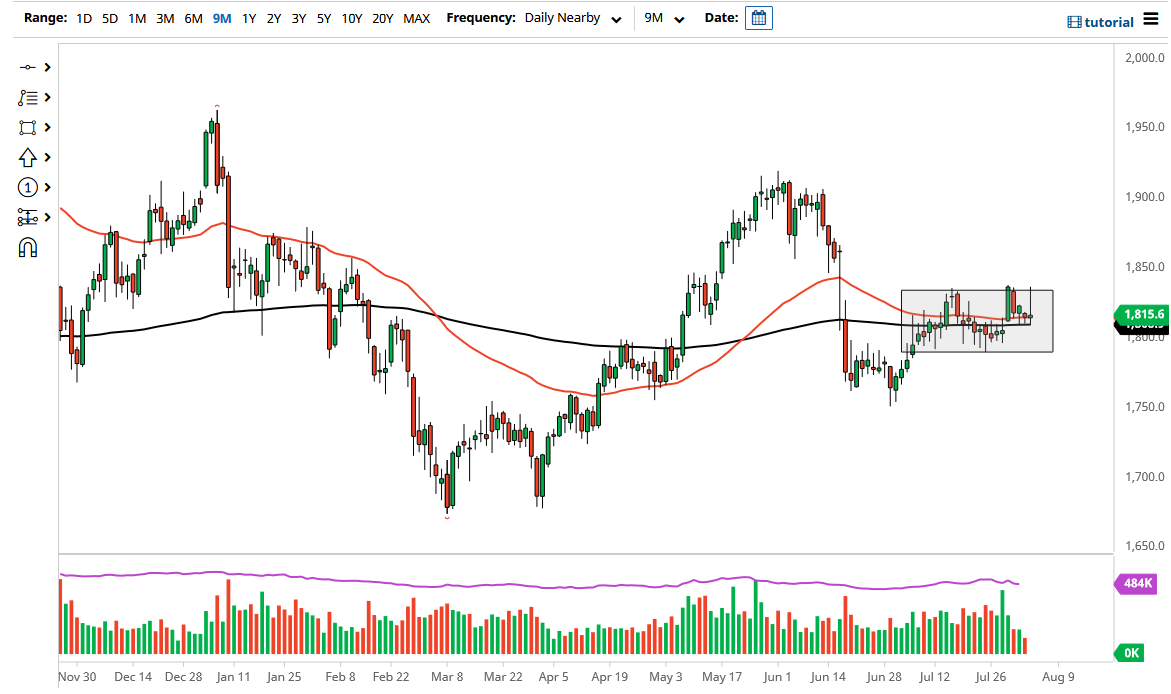The image size is (1171, 694).
Task: Set range to 6M
Action: tap(193, 18)
